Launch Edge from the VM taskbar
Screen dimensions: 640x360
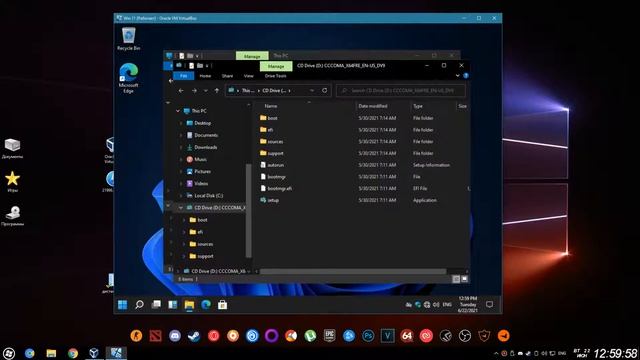(x=206, y=304)
